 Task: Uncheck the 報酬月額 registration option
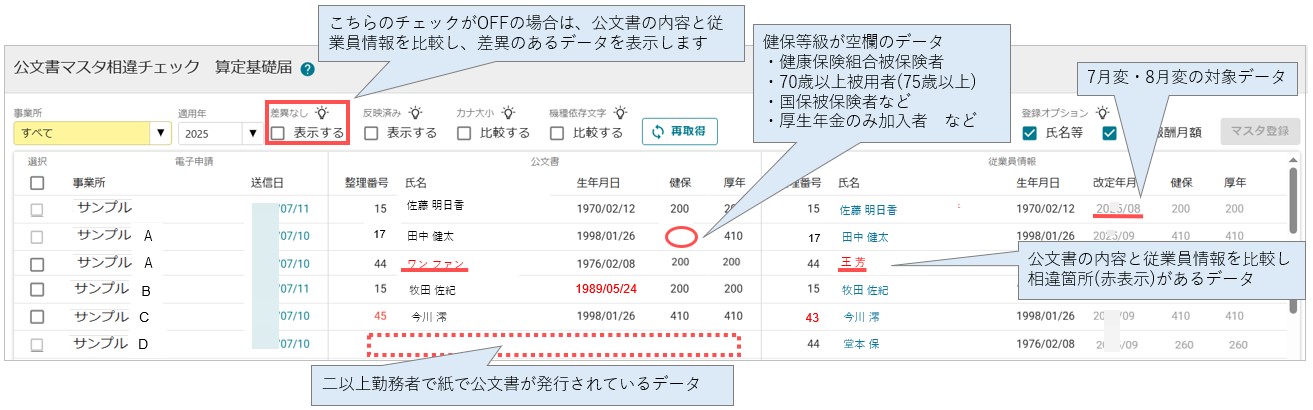1109,132
